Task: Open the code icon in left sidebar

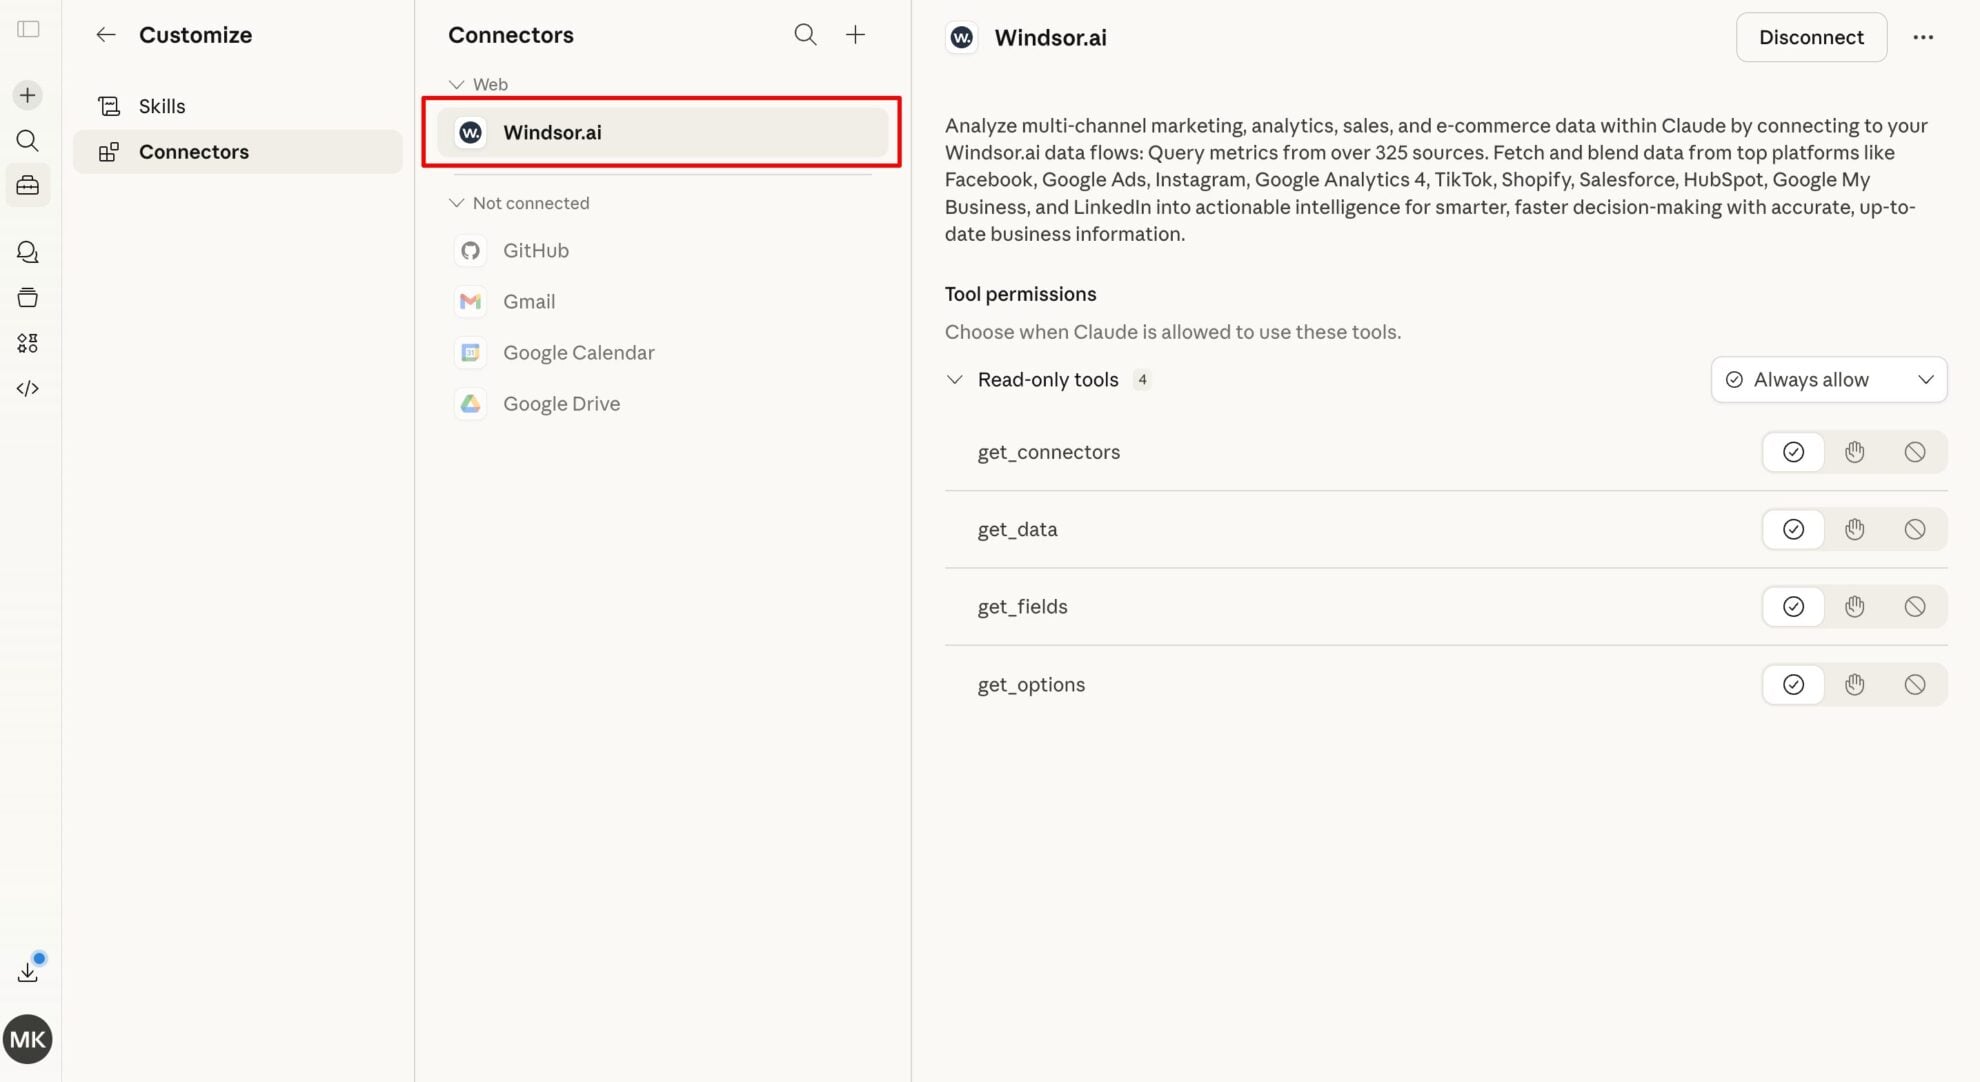Action: tap(28, 388)
